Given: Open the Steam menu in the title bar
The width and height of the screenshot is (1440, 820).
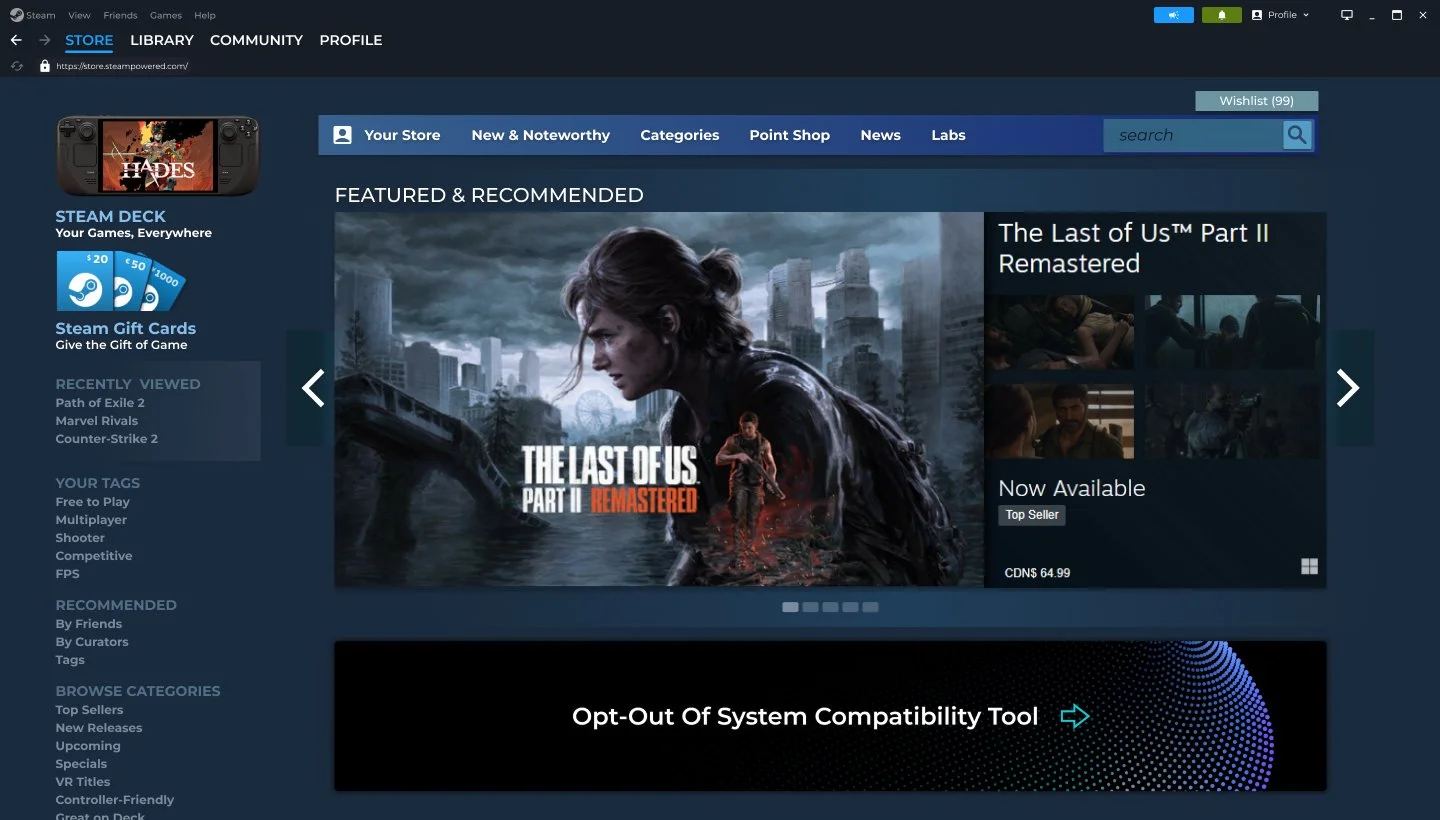Looking at the screenshot, I should click(x=41, y=15).
